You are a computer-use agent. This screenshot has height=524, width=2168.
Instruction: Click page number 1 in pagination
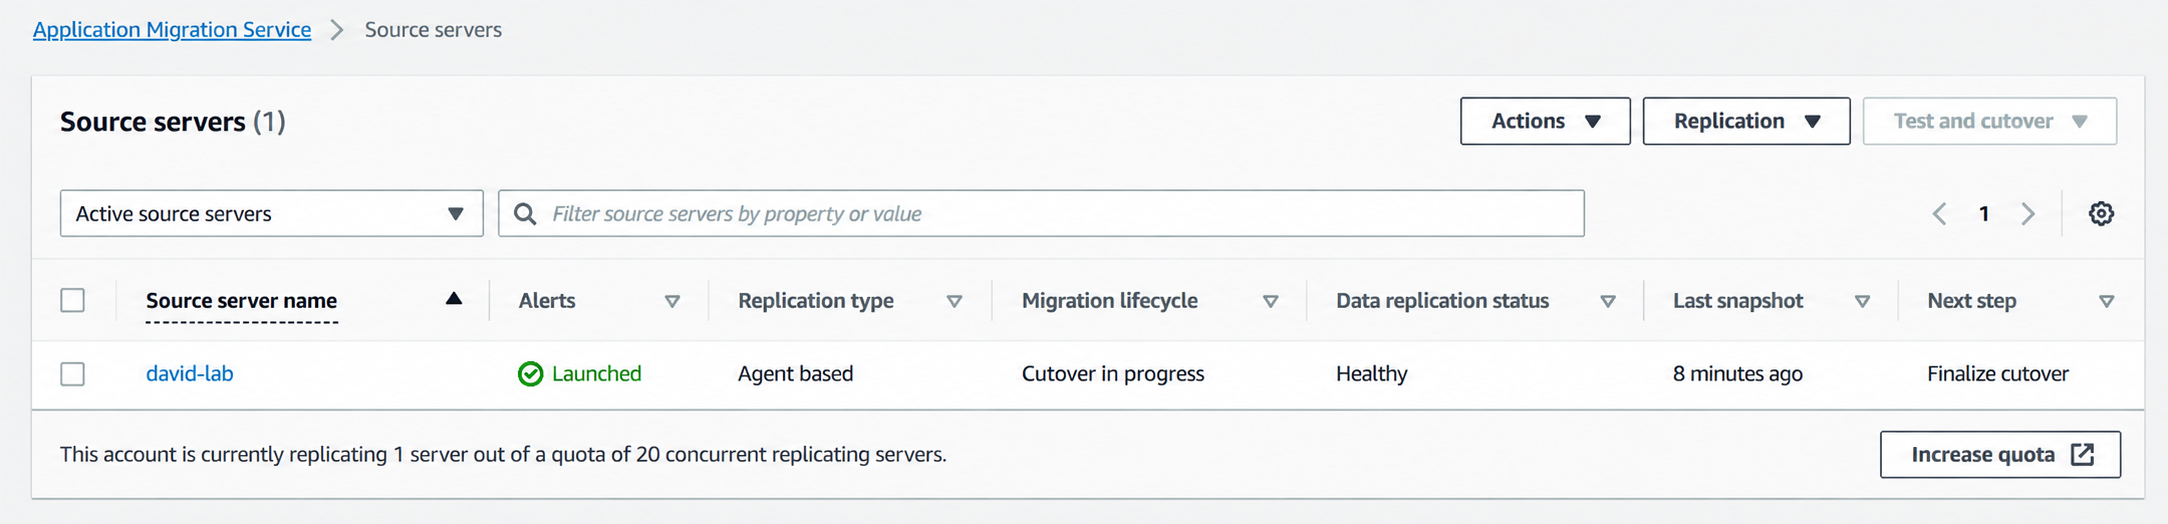pos(1984,214)
